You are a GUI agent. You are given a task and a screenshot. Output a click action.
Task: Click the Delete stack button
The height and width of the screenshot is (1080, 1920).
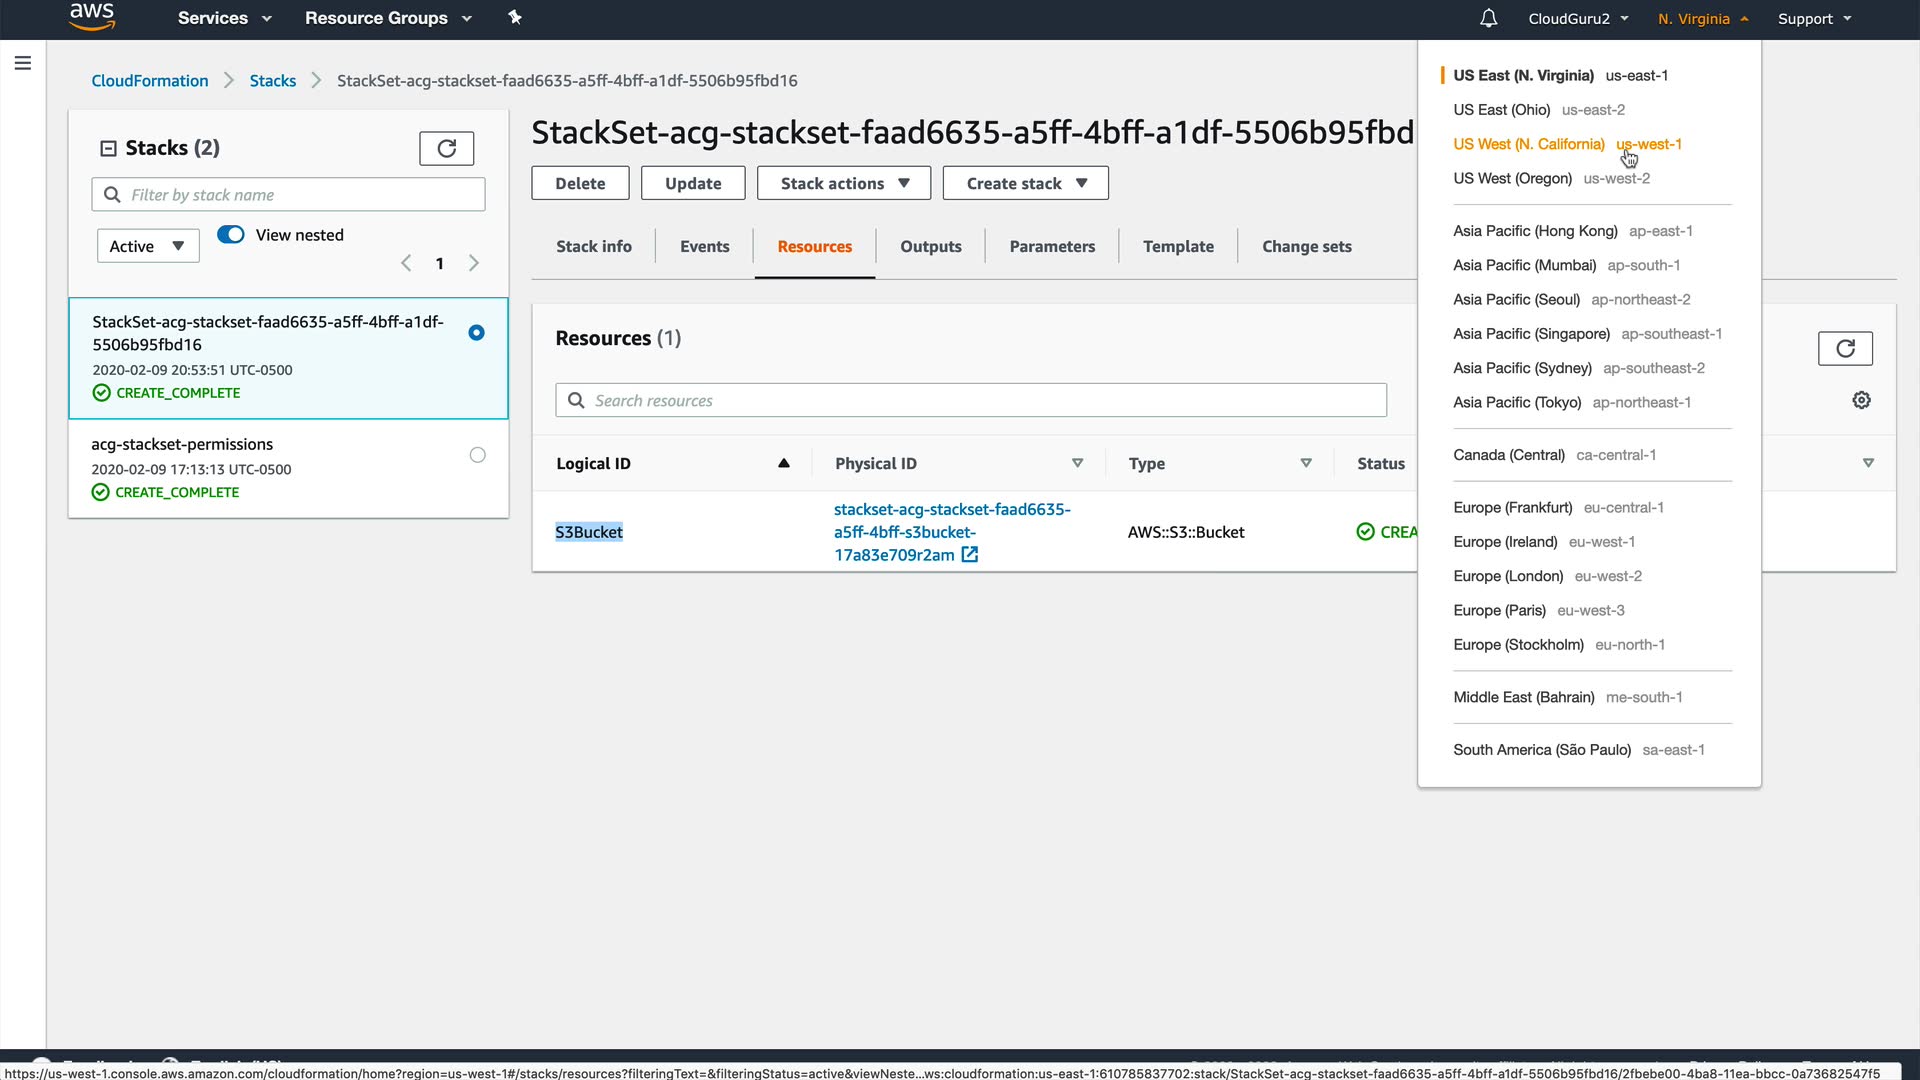click(x=580, y=183)
